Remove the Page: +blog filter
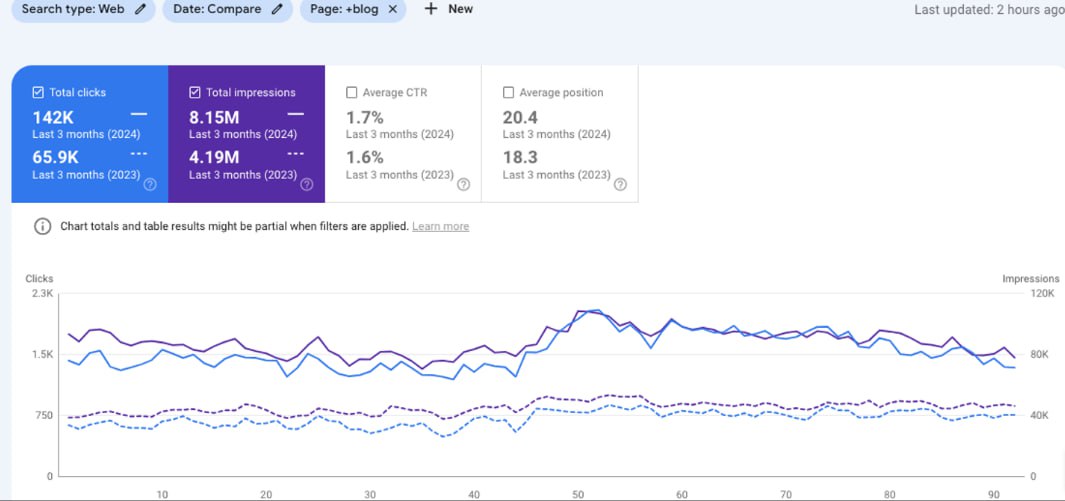 392,9
